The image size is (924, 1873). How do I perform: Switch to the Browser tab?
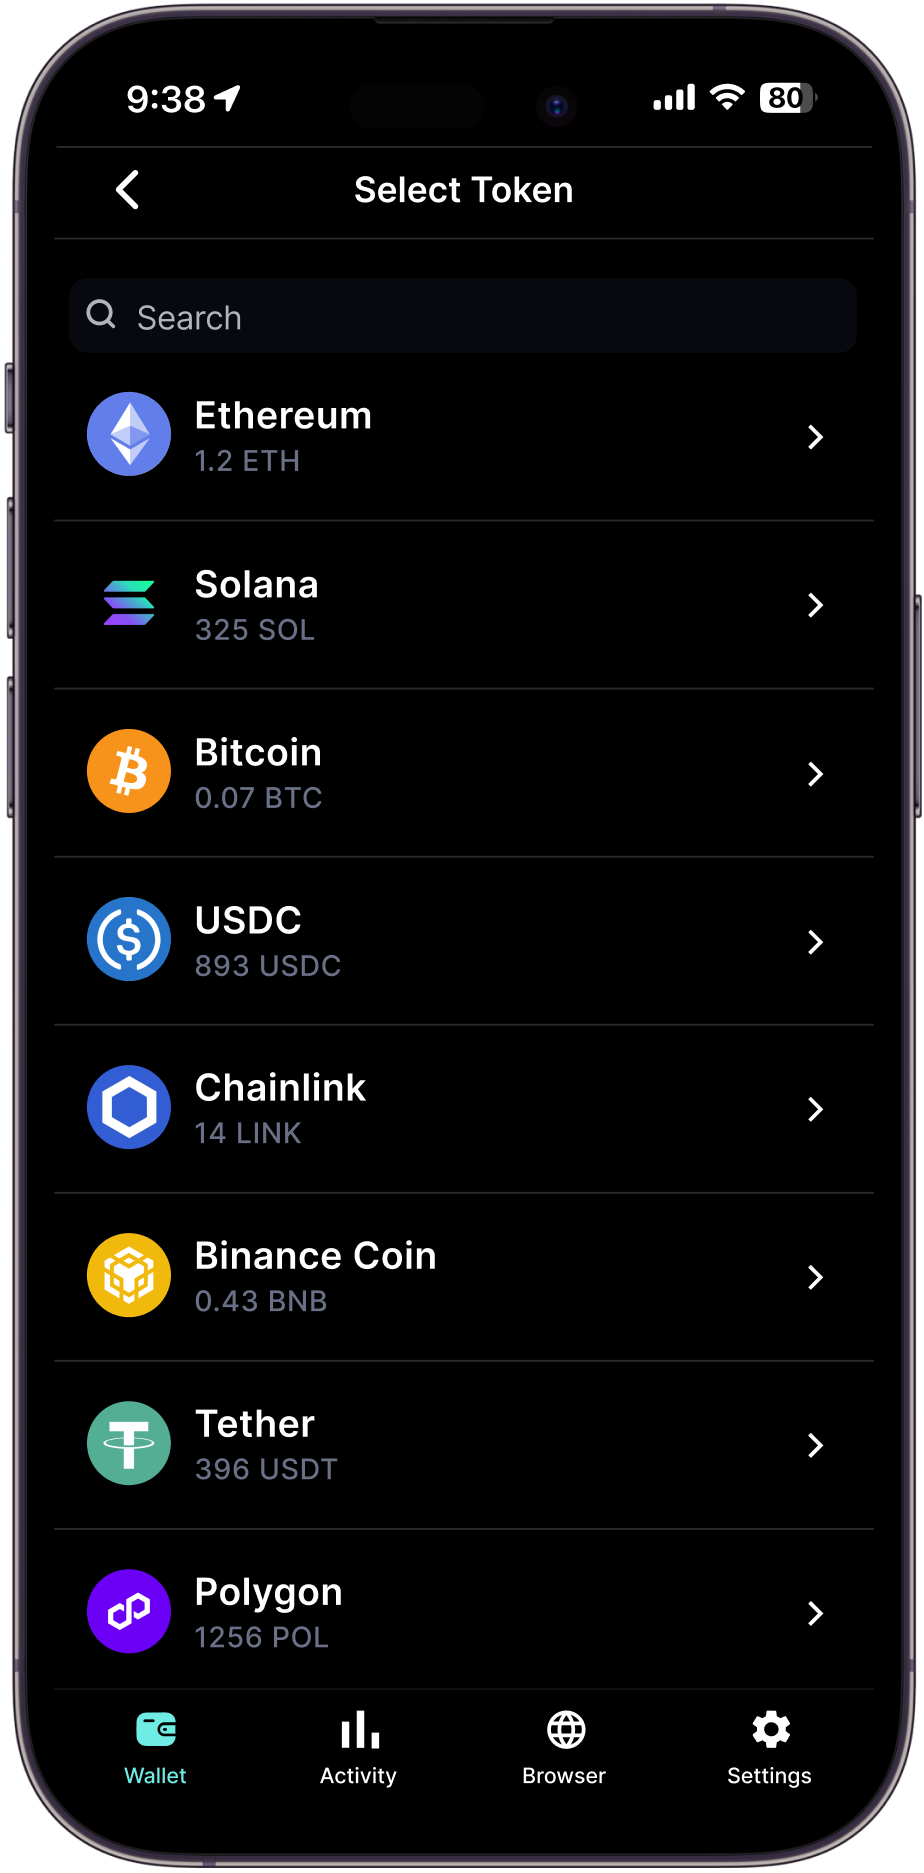pyautogui.click(x=564, y=1746)
